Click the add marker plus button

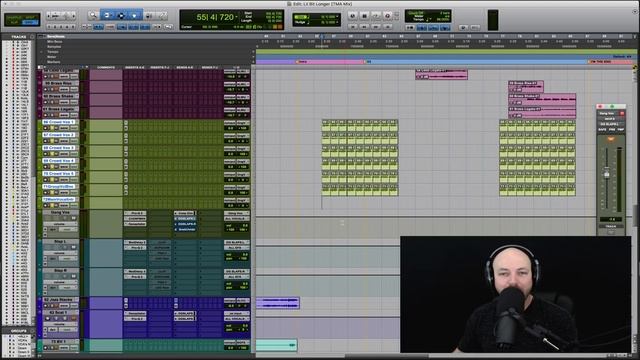(253, 62)
